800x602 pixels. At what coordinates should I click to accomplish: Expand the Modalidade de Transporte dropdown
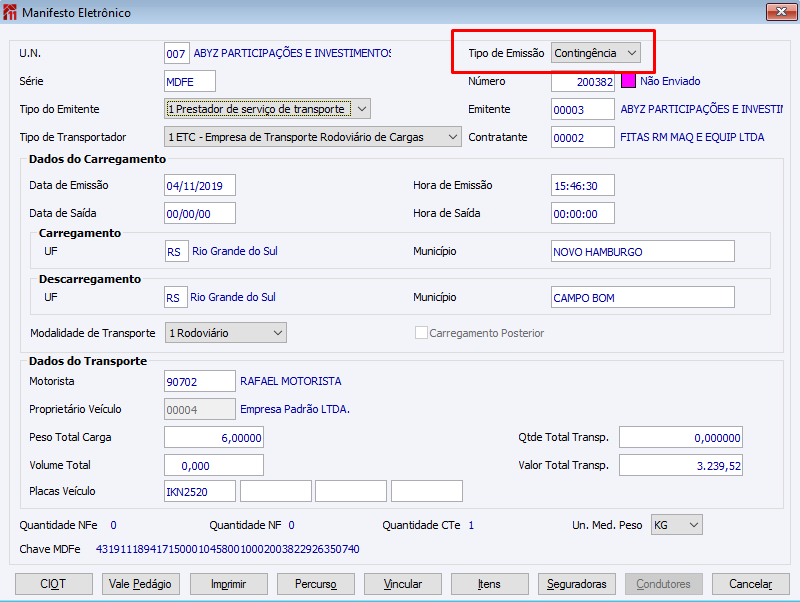click(x=225, y=333)
